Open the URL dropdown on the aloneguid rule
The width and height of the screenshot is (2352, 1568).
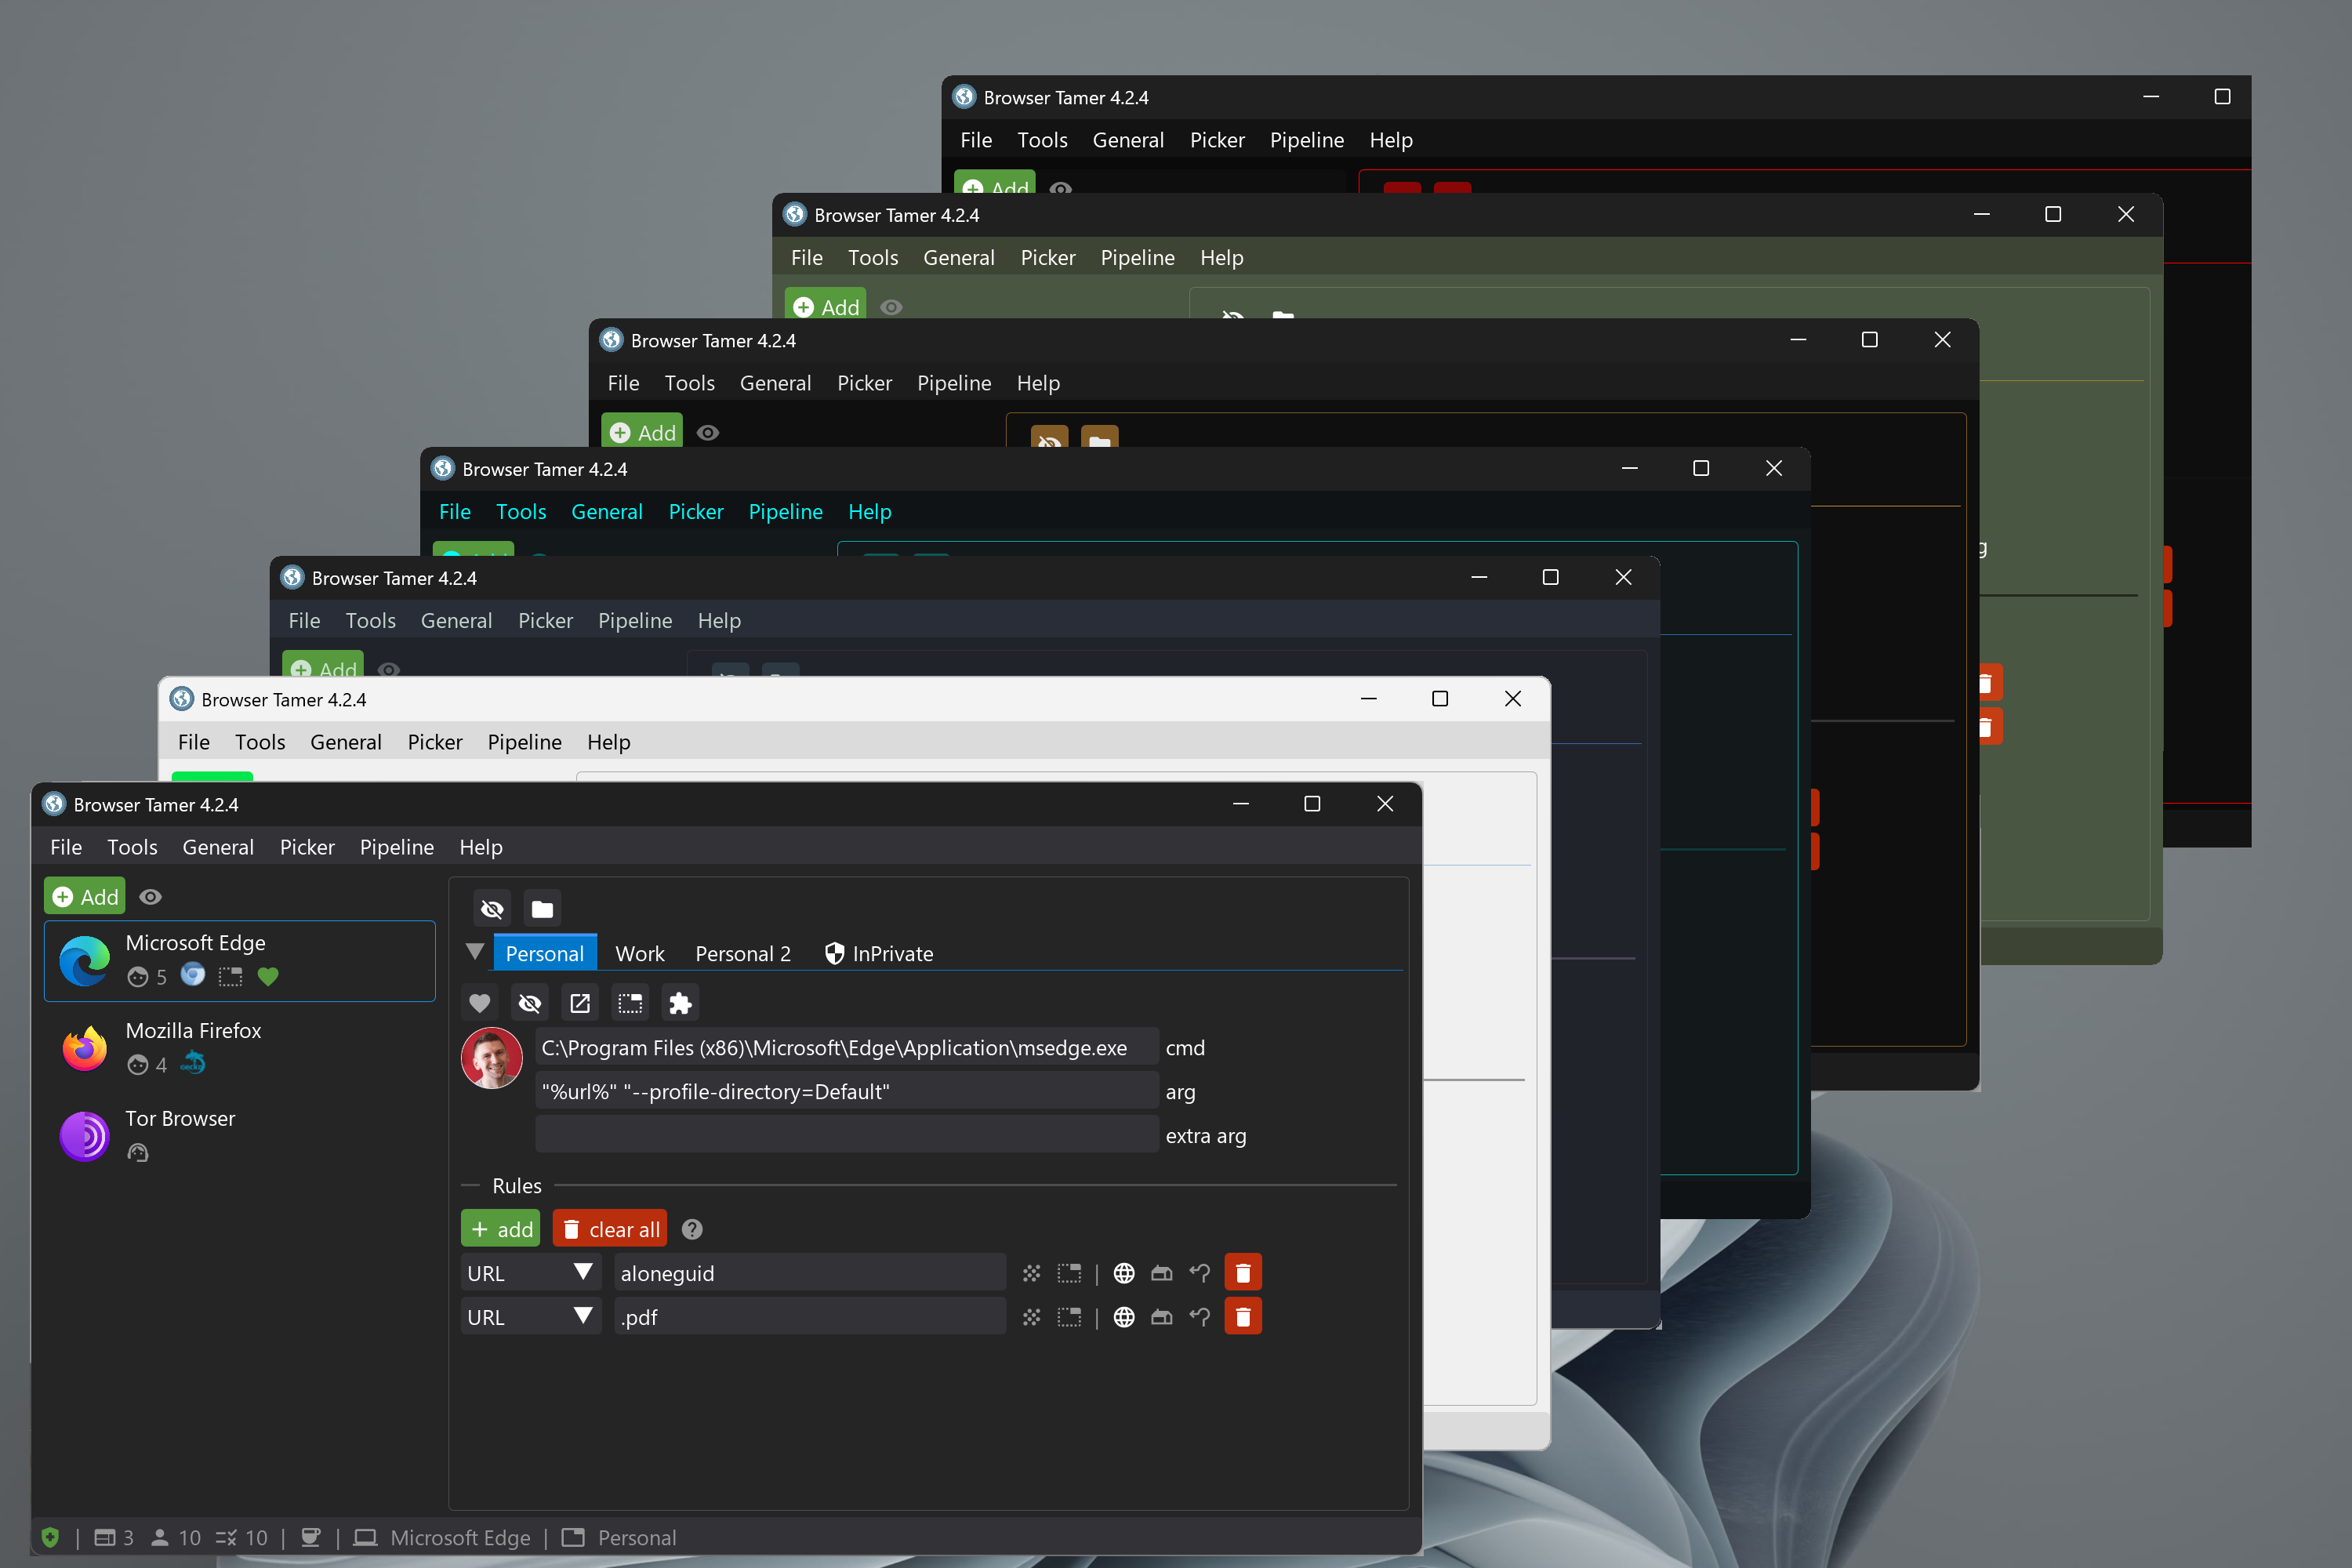click(531, 1273)
